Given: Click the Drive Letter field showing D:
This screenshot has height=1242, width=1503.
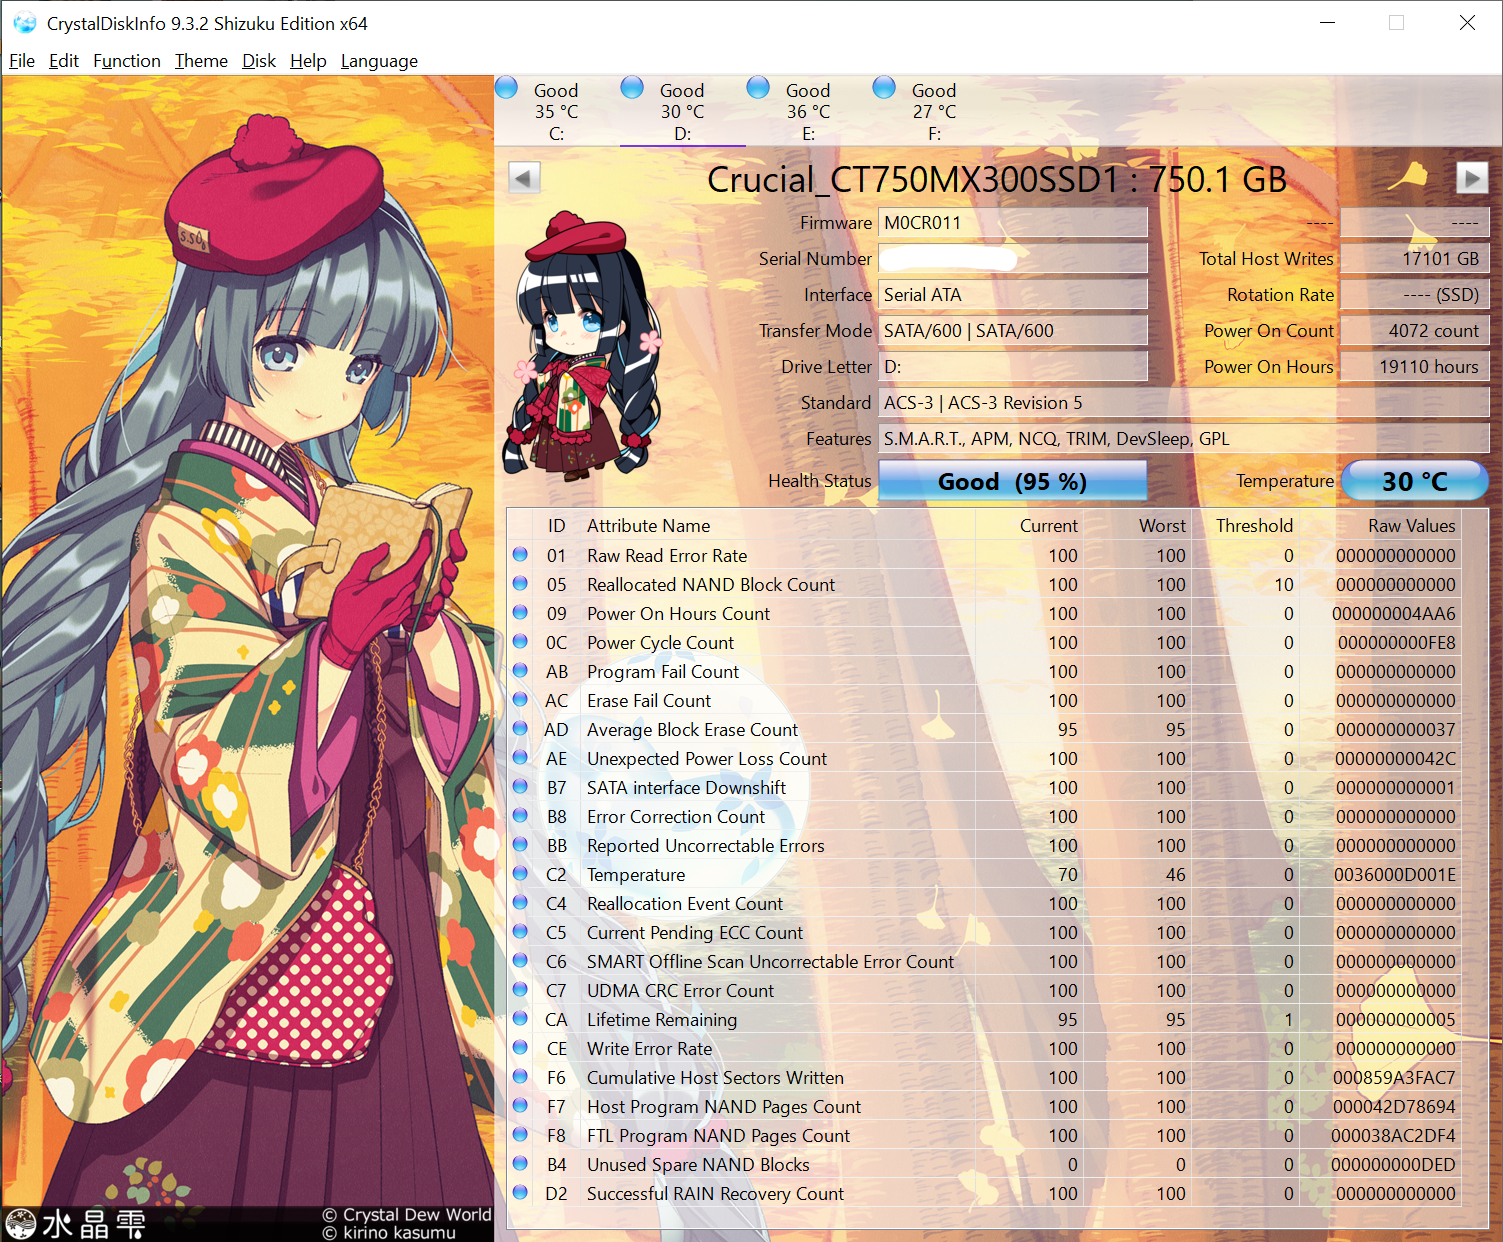Looking at the screenshot, I should coord(1012,366).
